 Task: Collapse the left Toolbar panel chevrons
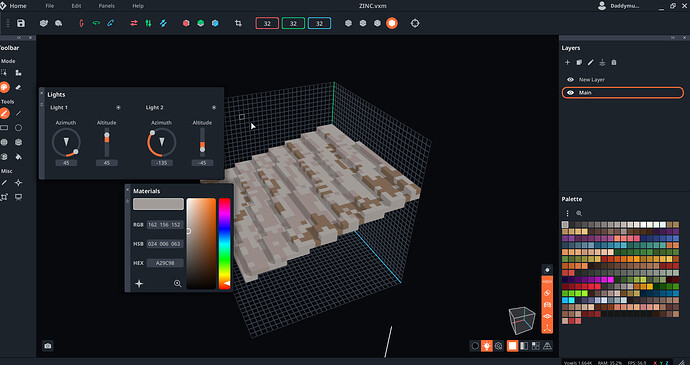(18, 38)
